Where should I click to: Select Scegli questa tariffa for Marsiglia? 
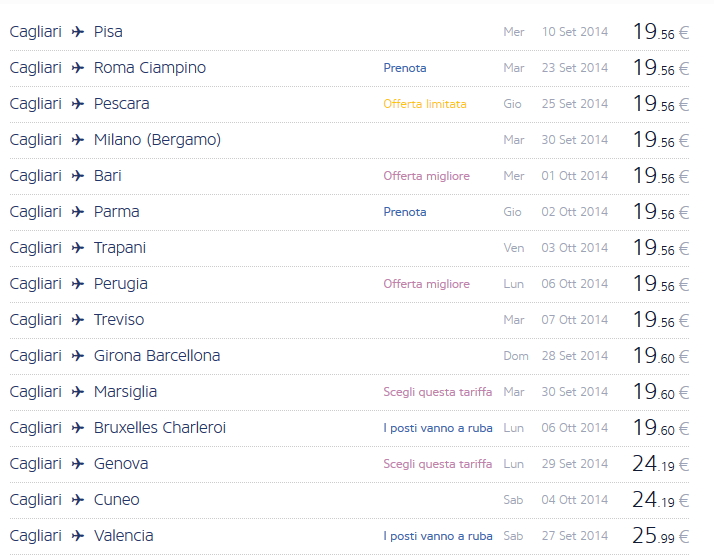click(437, 392)
